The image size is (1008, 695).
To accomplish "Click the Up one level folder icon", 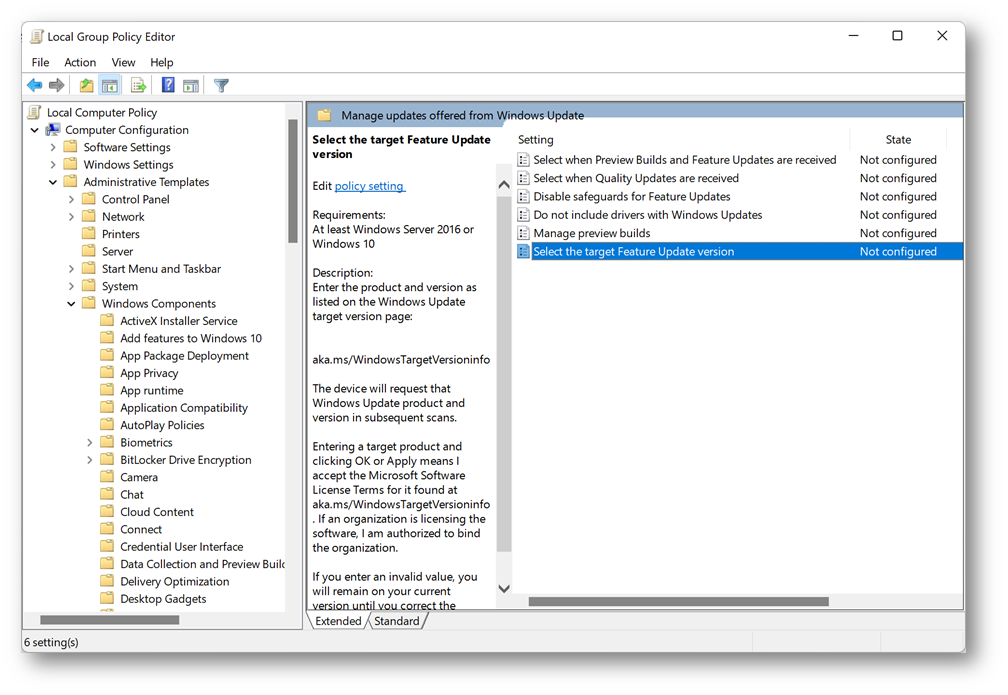I will click(x=87, y=86).
